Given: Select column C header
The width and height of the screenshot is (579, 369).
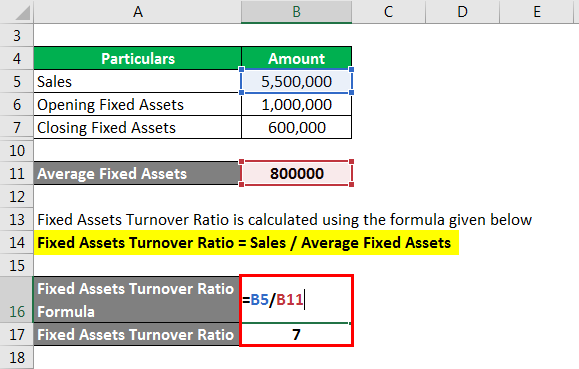Looking at the screenshot, I should click(x=388, y=11).
